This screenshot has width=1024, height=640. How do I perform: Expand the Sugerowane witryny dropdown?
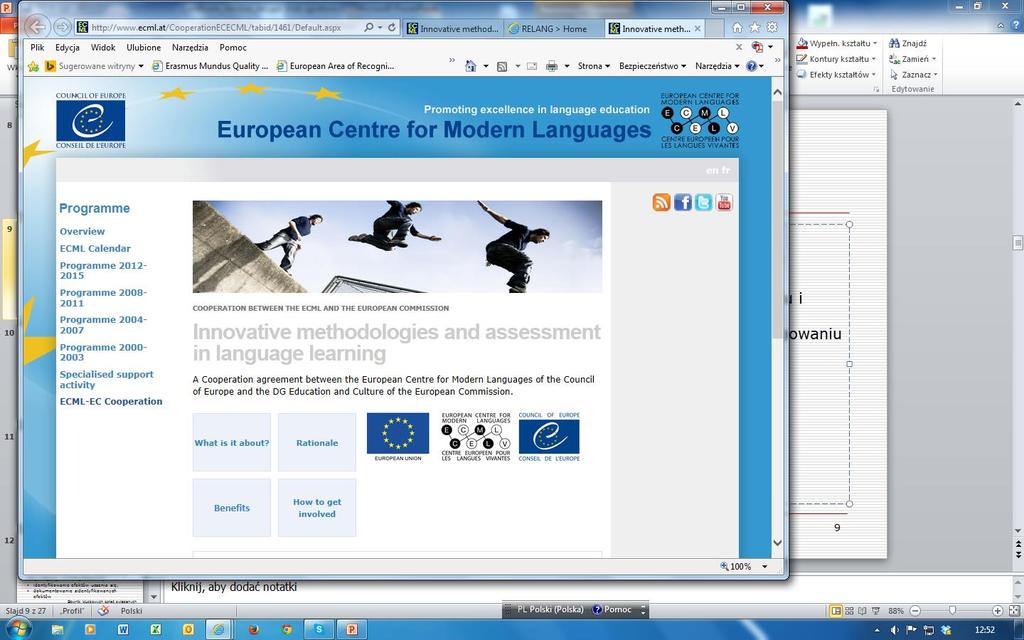point(140,66)
